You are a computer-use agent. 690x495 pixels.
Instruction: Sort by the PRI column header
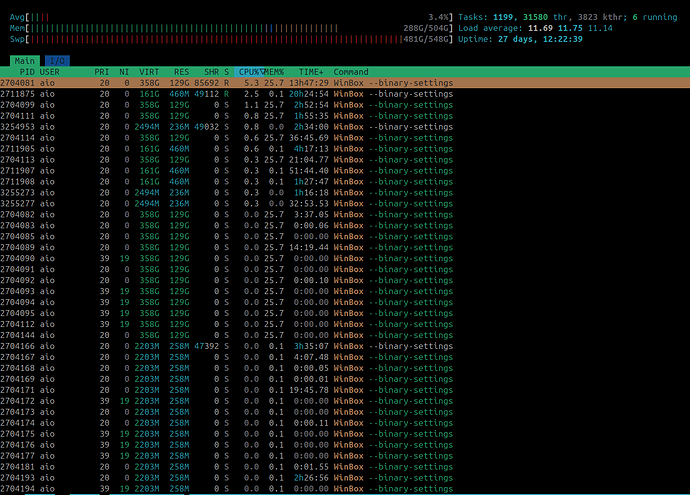[x=102, y=72]
